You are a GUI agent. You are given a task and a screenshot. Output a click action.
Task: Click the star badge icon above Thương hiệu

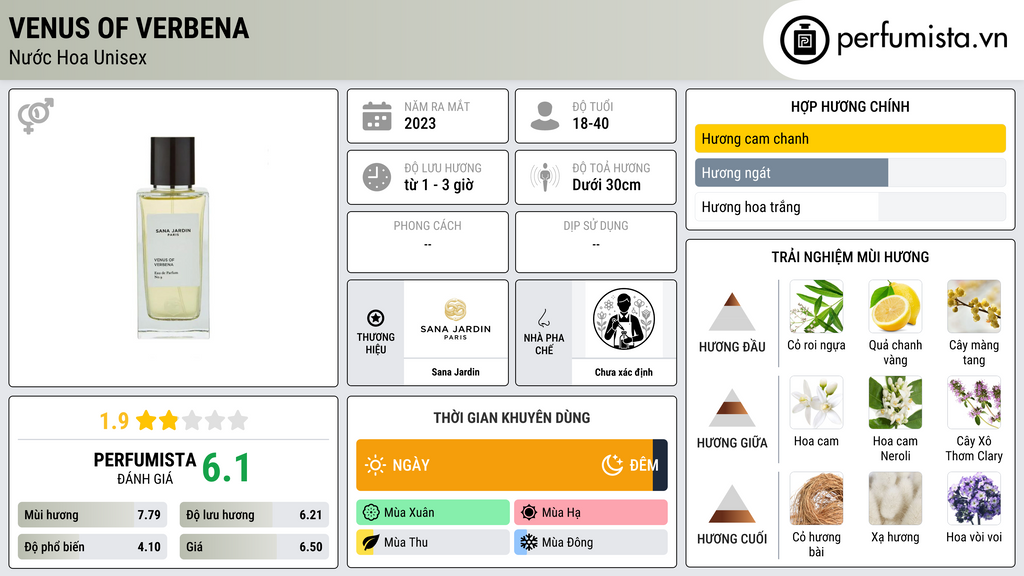[x=376, y=318]
